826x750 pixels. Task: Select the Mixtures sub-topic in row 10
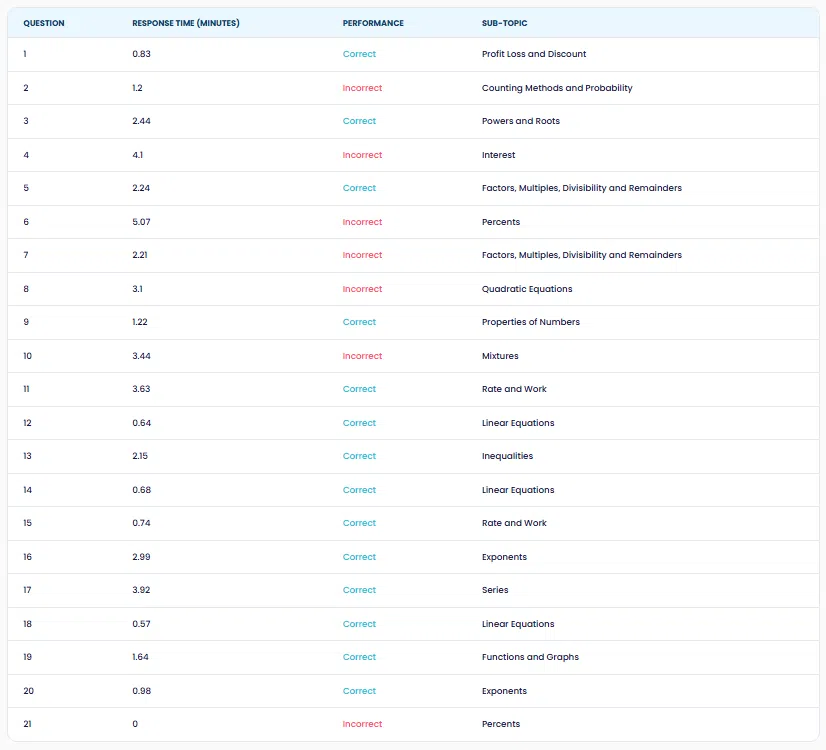(500, 356)
